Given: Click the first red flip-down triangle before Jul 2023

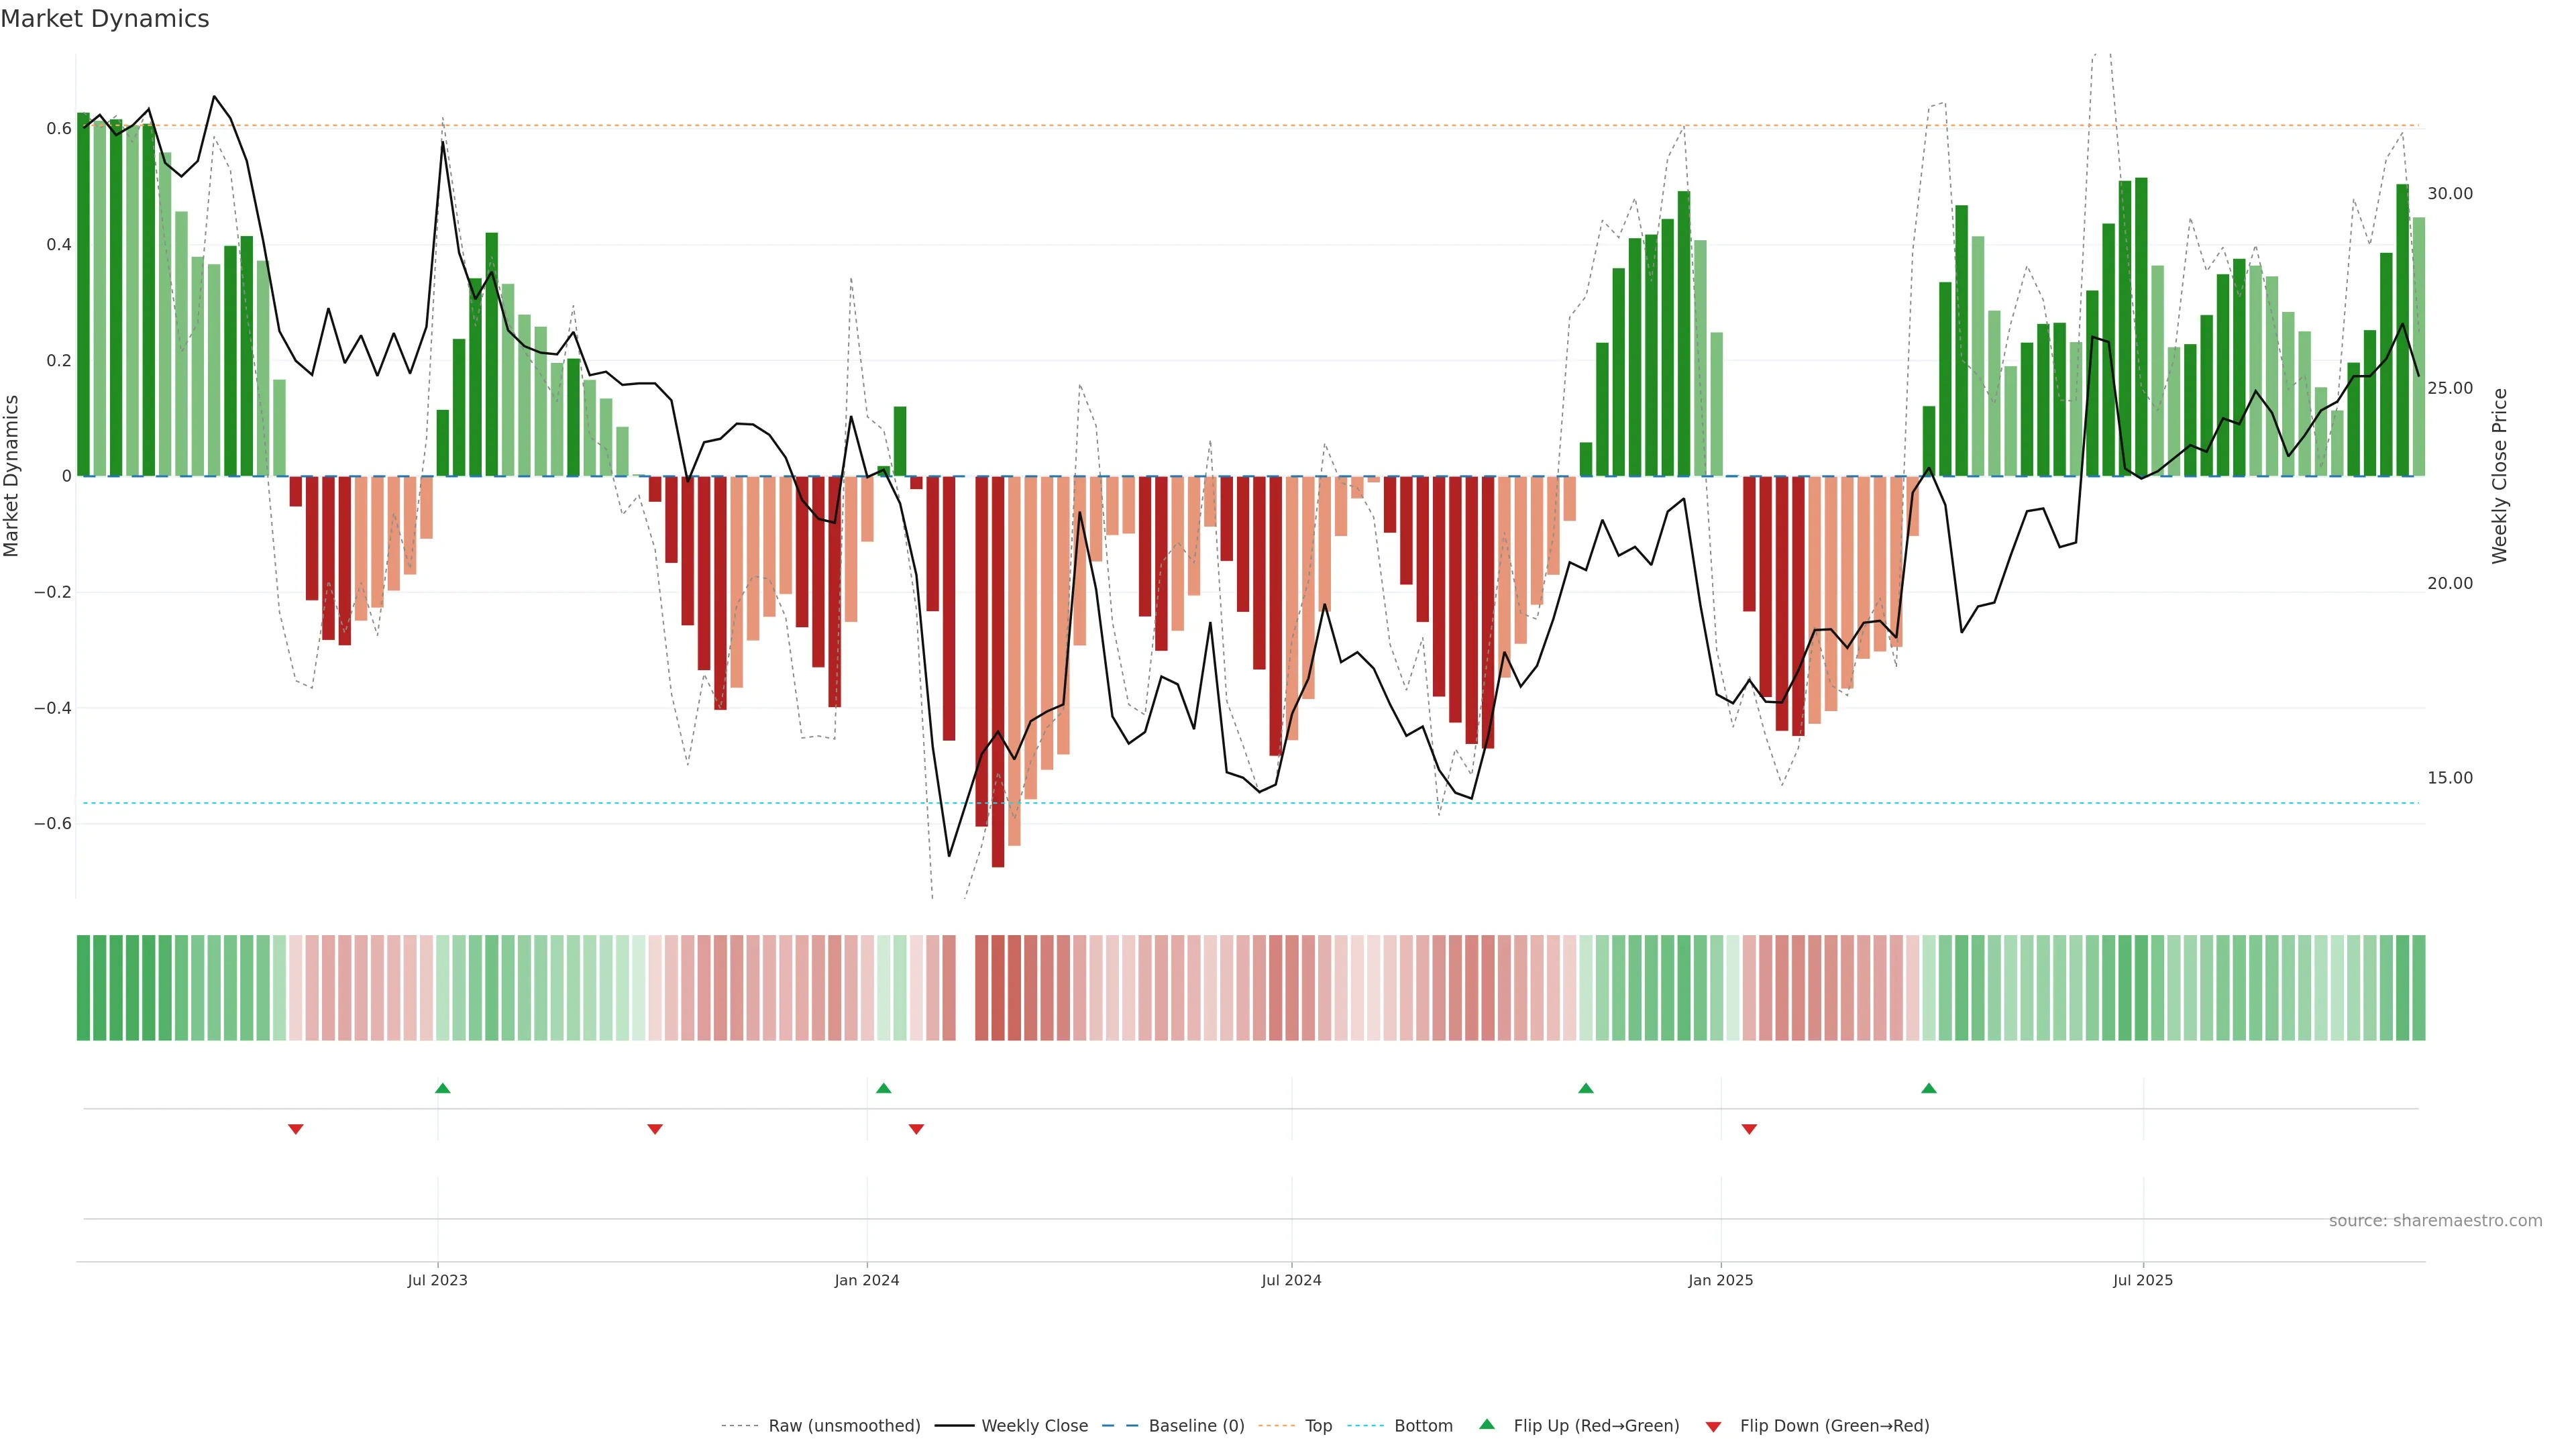Looking at the screenshot, I should pyautogui.click(x=296, y=1129).
